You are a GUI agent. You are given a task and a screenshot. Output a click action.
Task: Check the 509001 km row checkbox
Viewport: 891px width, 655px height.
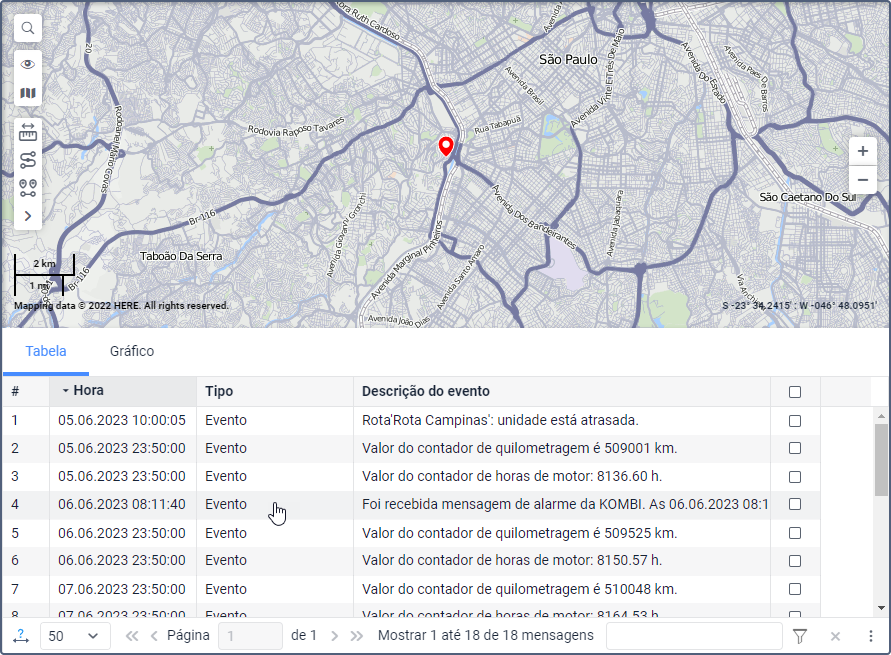(x=795, y=448)
